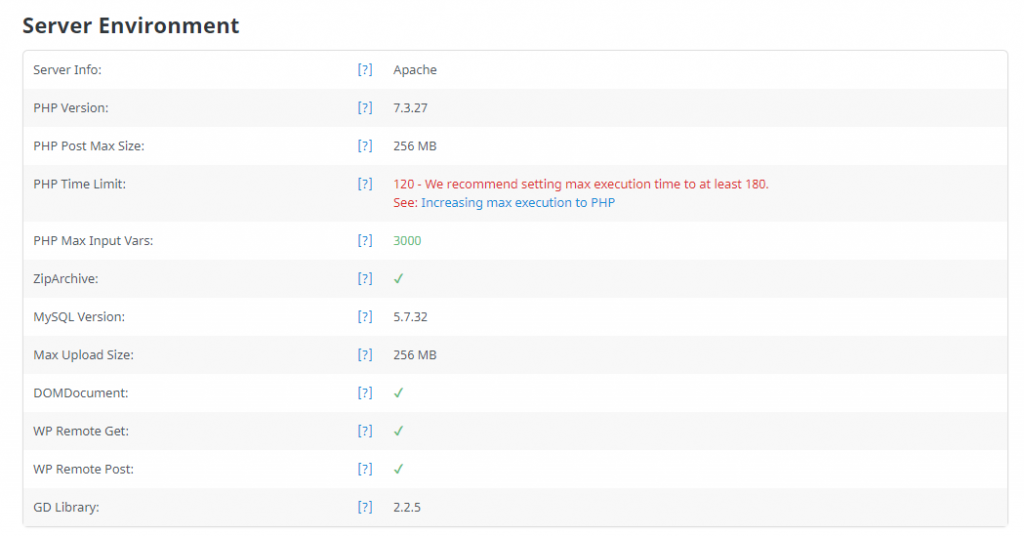
Task: Show help for GD Library
Action: 365,507
